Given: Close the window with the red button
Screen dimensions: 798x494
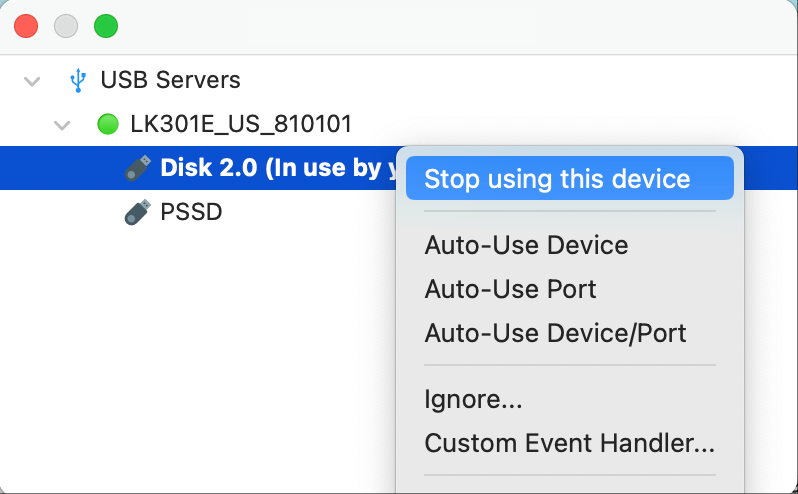Looking at the screenshot, I should tap(26, 26).
